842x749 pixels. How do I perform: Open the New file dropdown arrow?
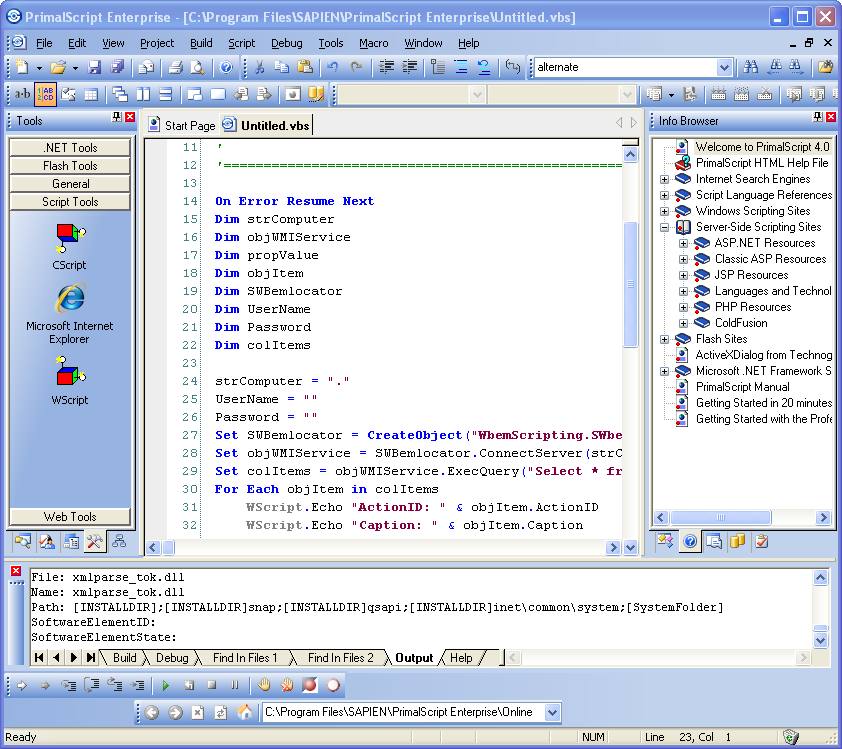coord(39,68)
